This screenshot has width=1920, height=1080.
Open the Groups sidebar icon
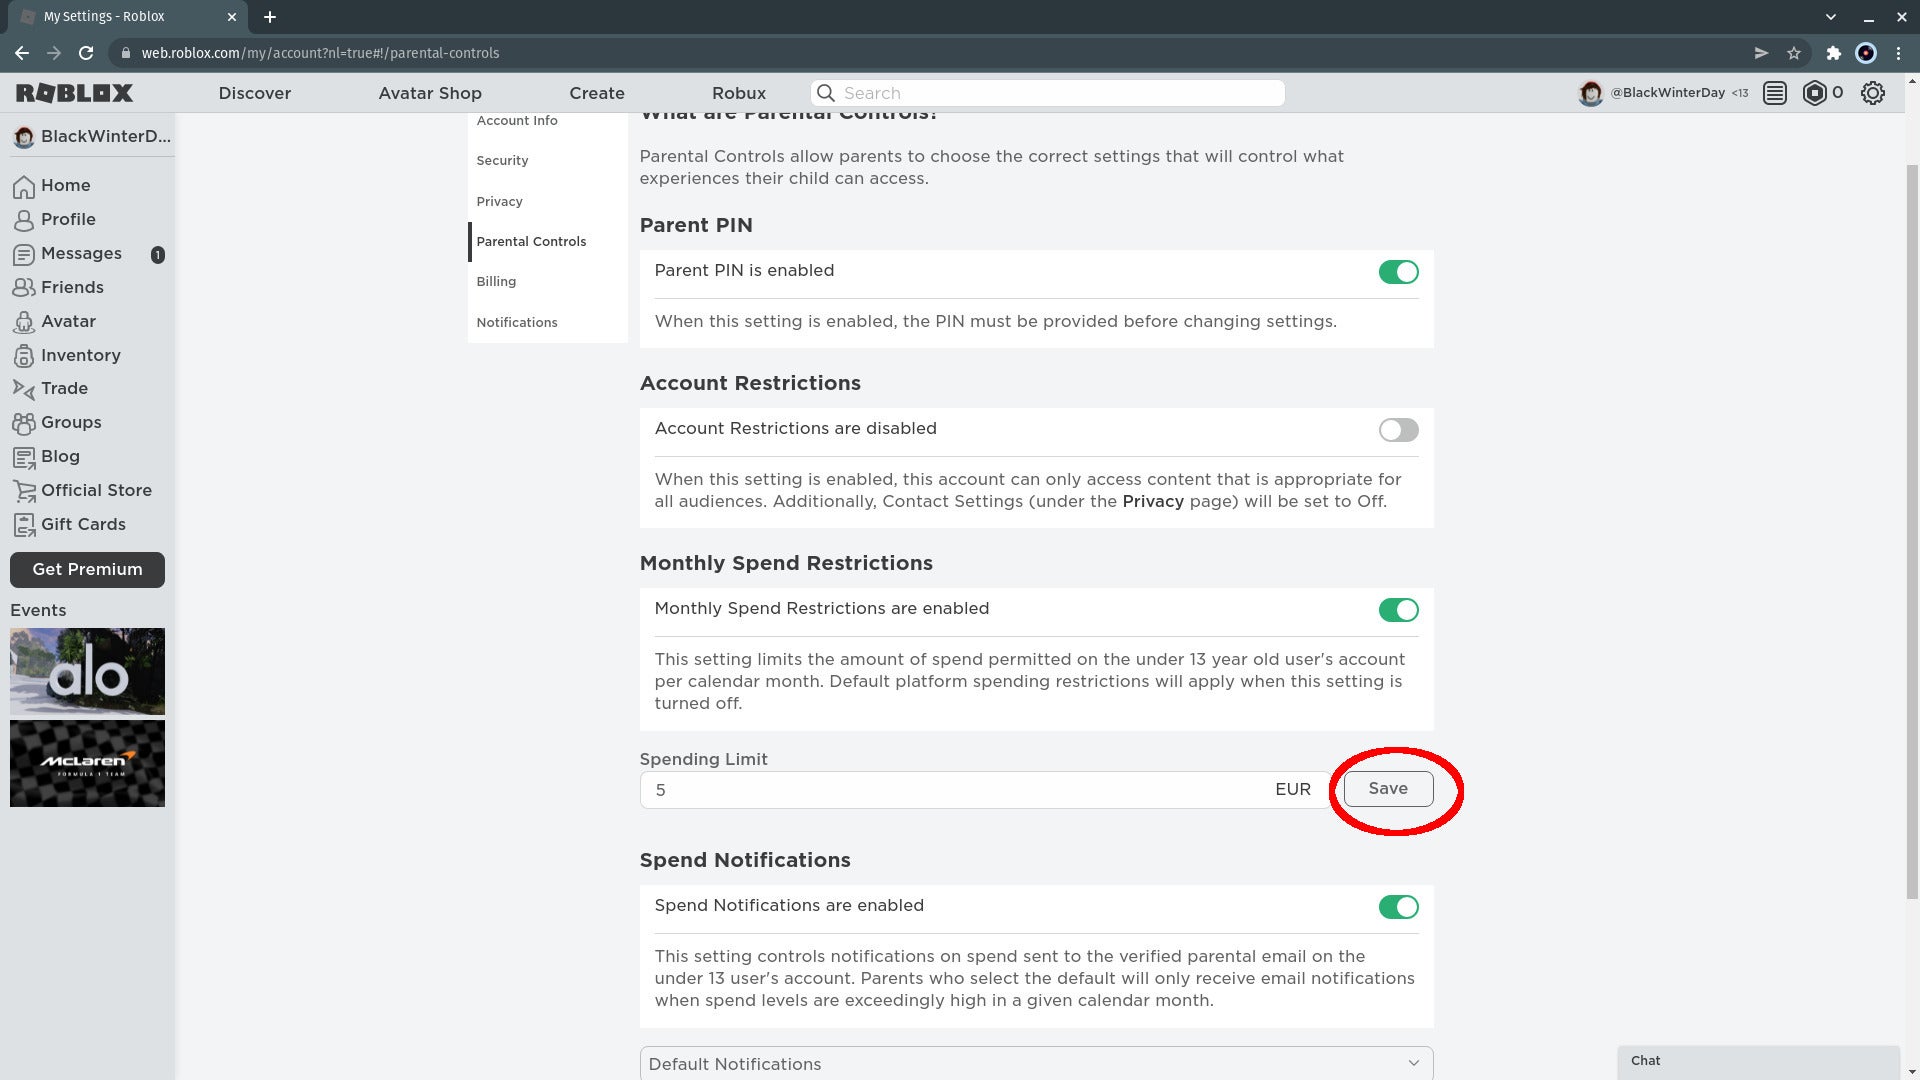click(24, 423)
